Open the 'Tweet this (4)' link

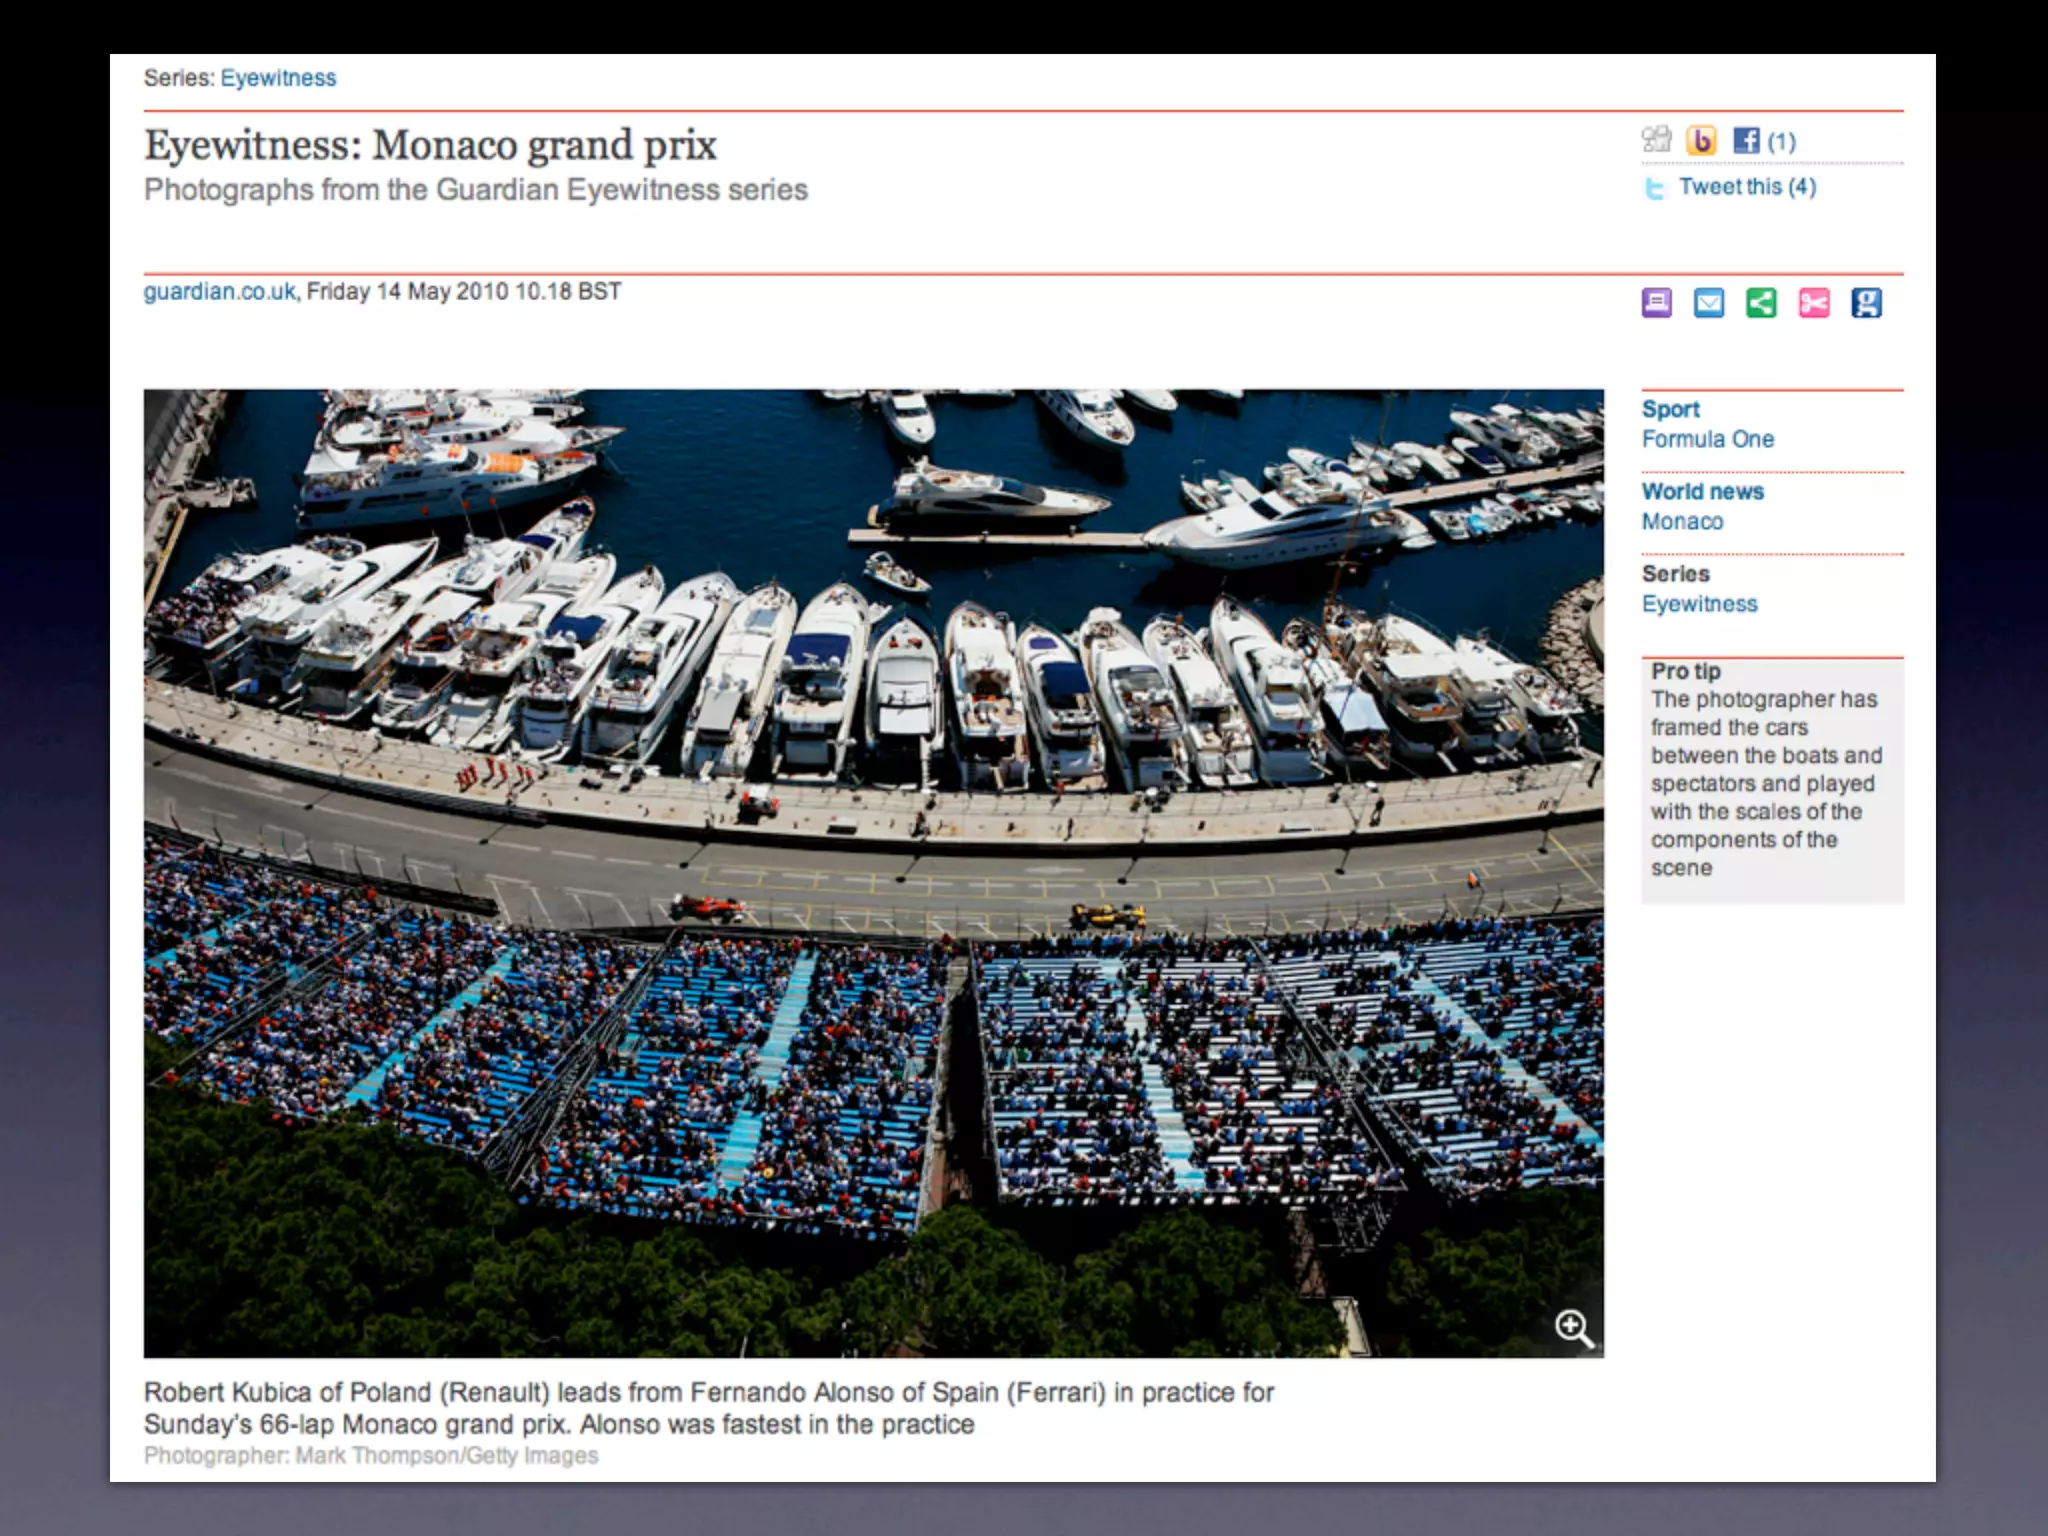tap(1747, 187)
